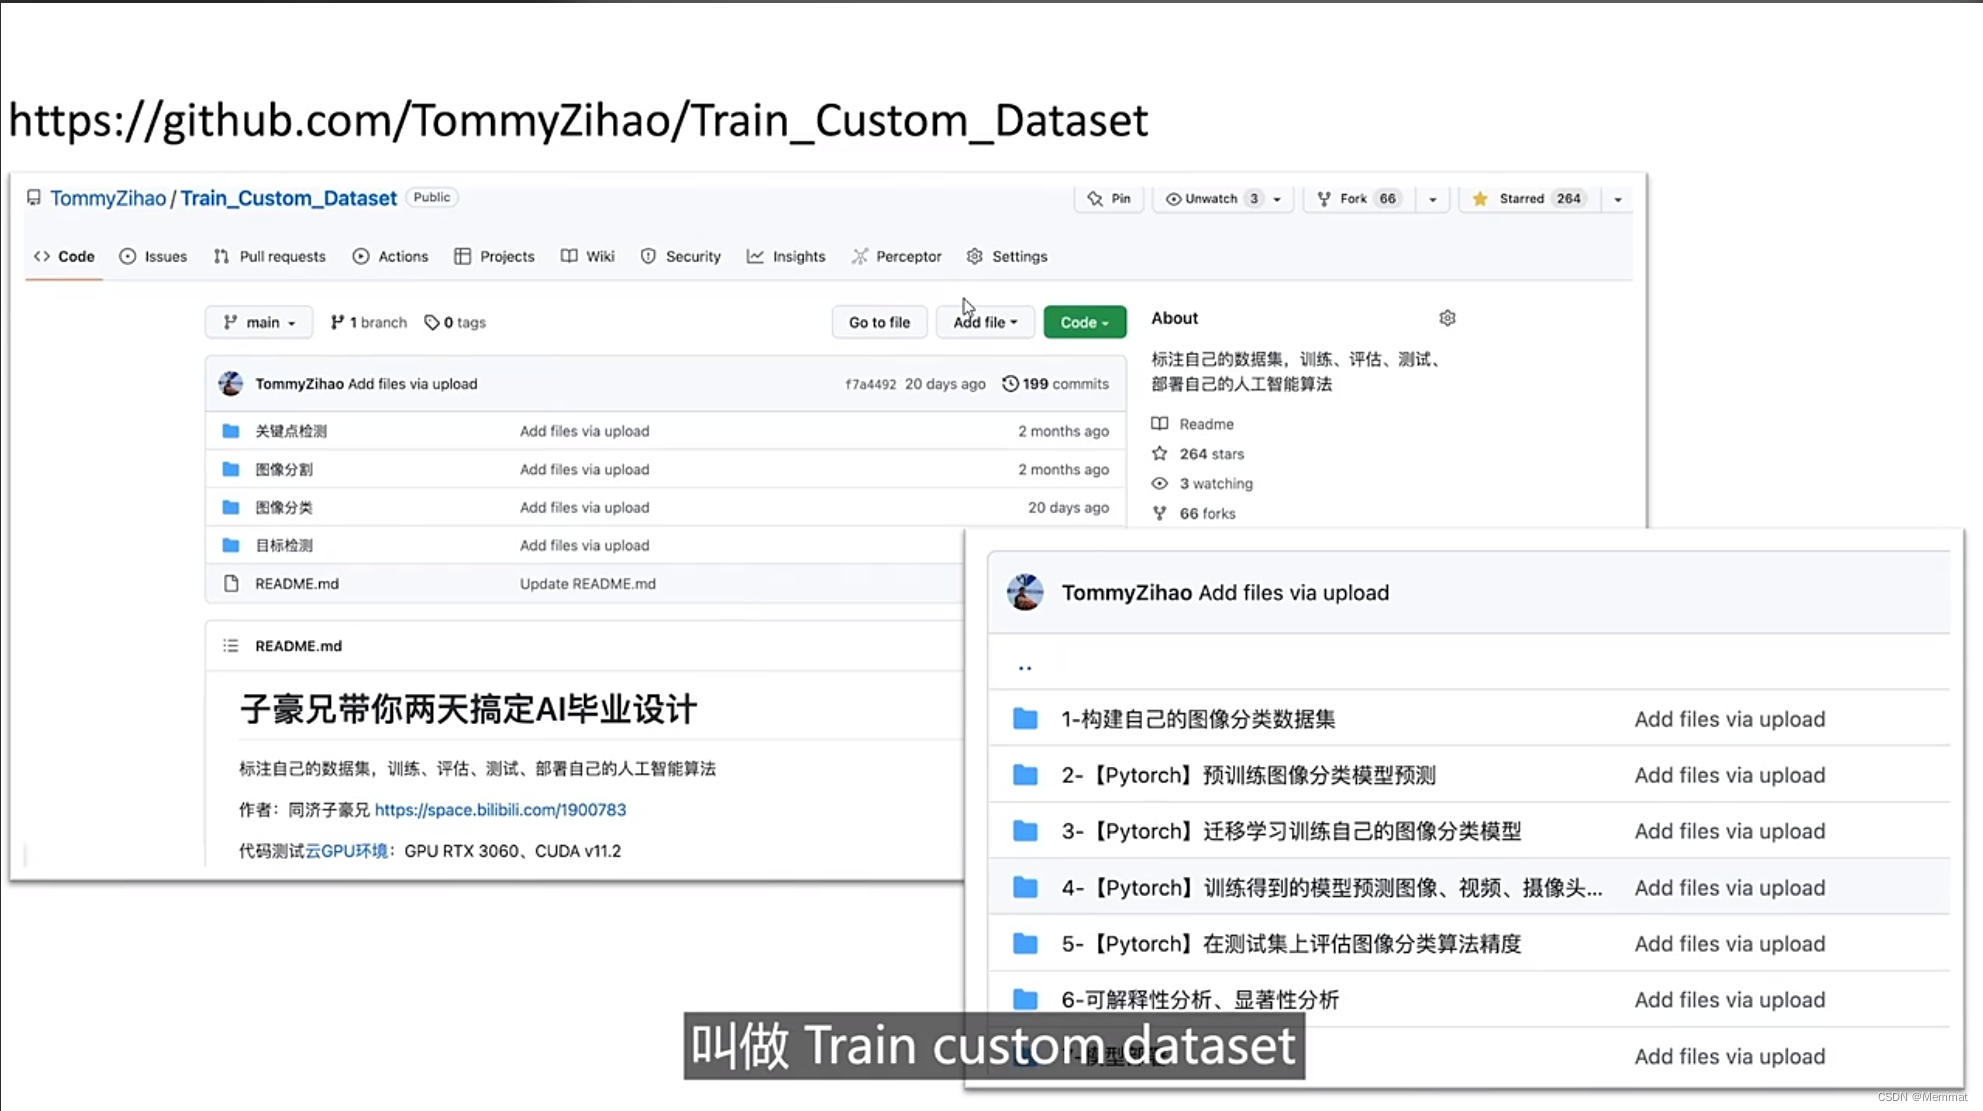Image resolution: width=1983 pixels, height=1111 pixels.
Task: Expand the Add file dropdown
Action: (x=983, y=321)
